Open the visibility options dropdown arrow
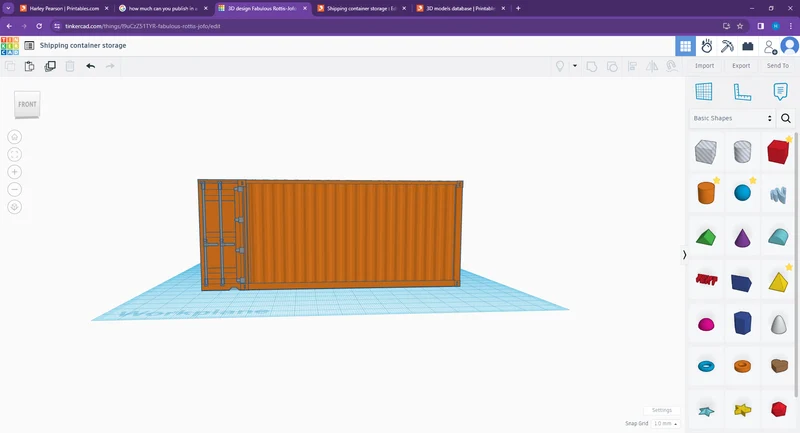This screenshot has width=800, height=433. click(x=574, y=66)
